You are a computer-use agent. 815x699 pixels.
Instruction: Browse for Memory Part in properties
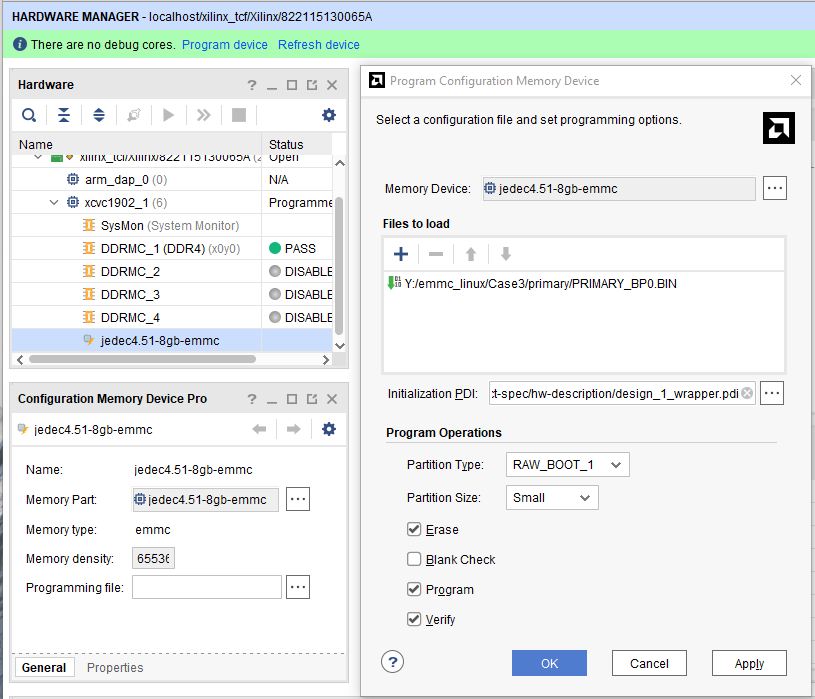coord(298,499)
